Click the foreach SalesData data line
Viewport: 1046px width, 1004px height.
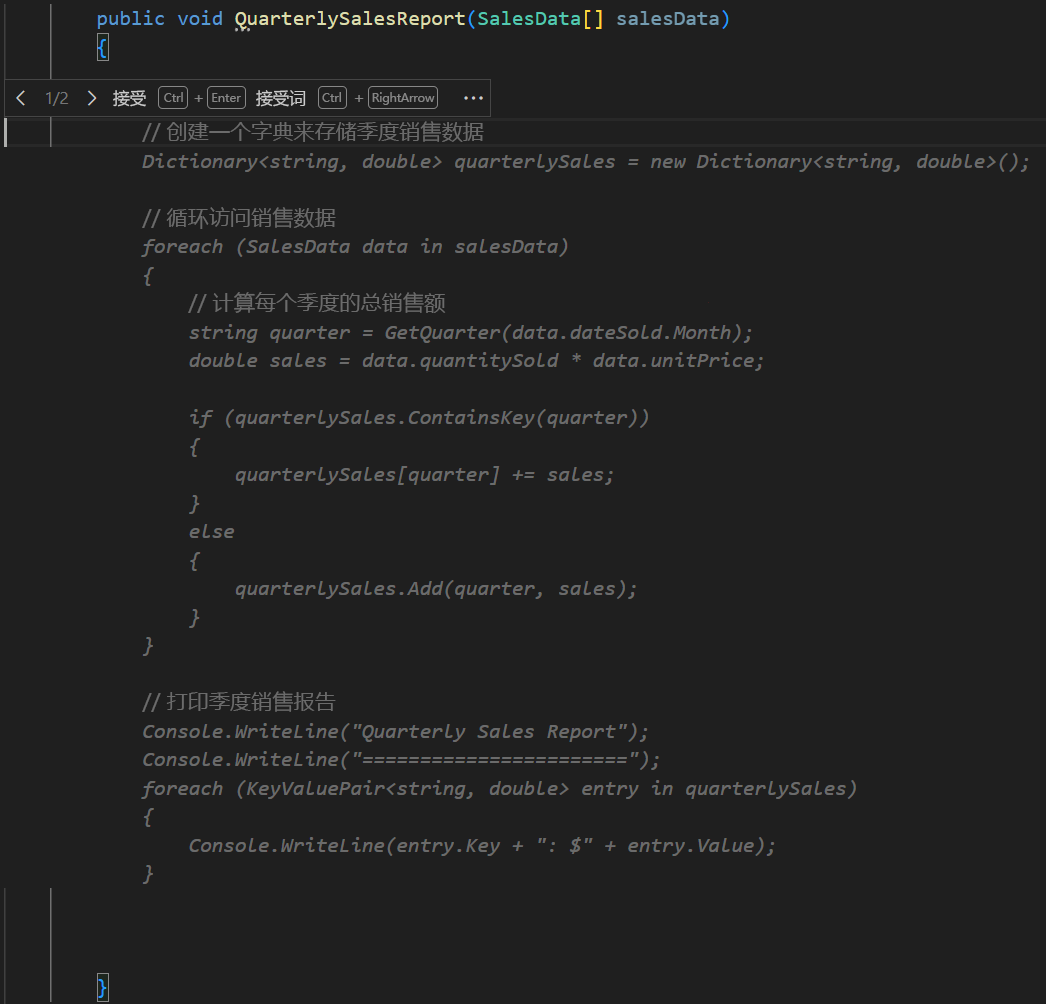point(355,247)
